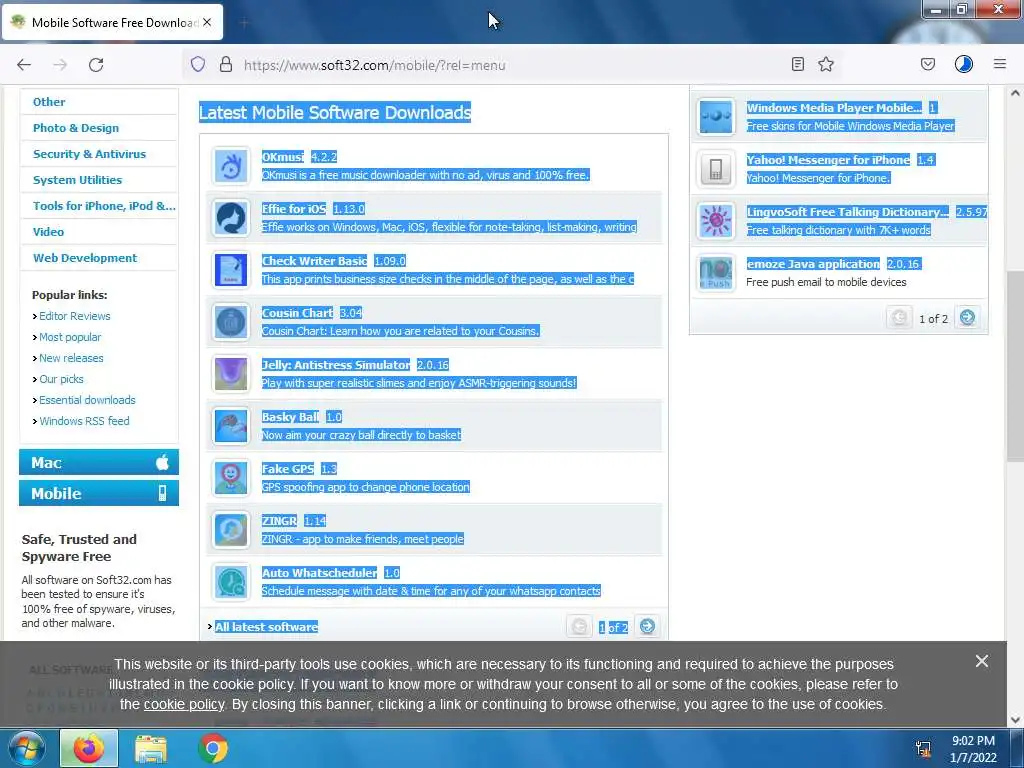1024x768 pixels.
Task: Open the Other category
Action: coord(49,102)
